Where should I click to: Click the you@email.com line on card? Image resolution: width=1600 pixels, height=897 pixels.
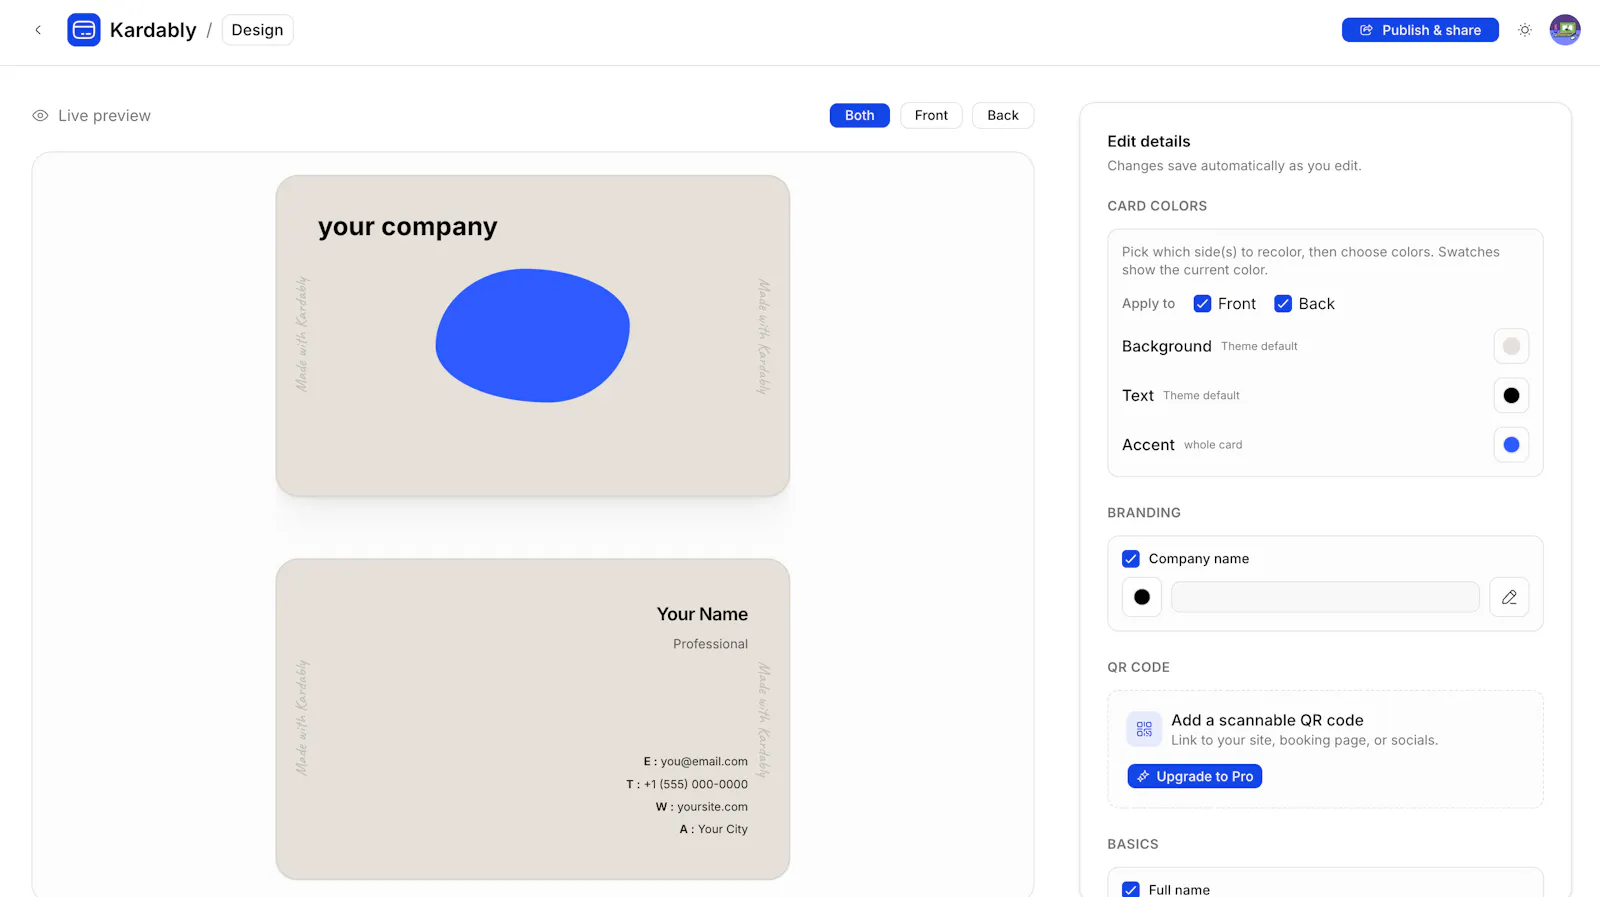tap(695, 762)
